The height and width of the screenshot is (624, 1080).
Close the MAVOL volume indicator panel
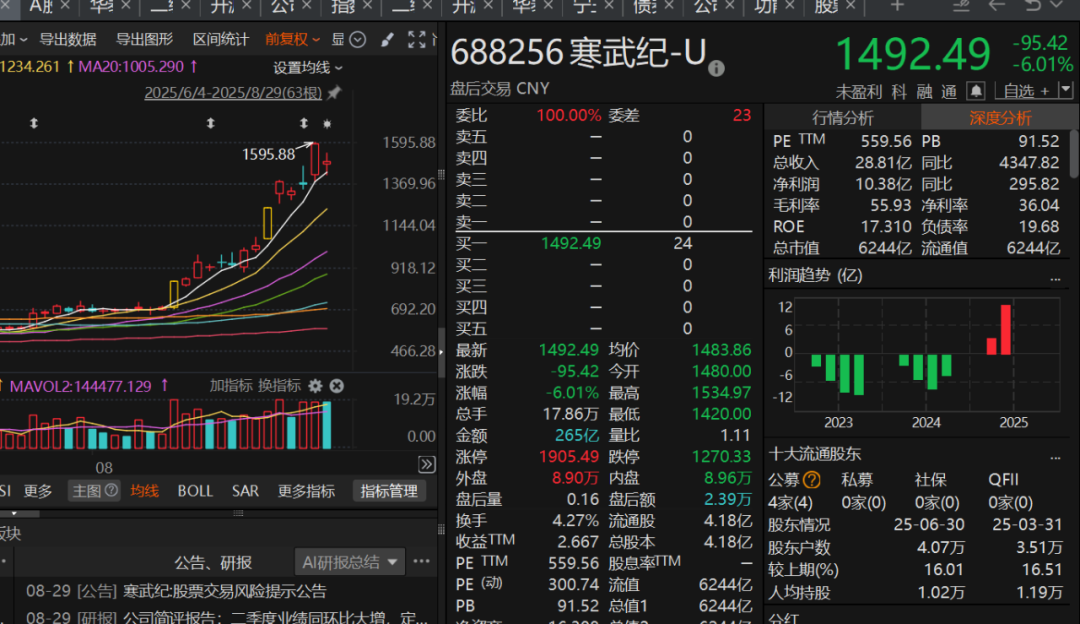click(337, 386)
